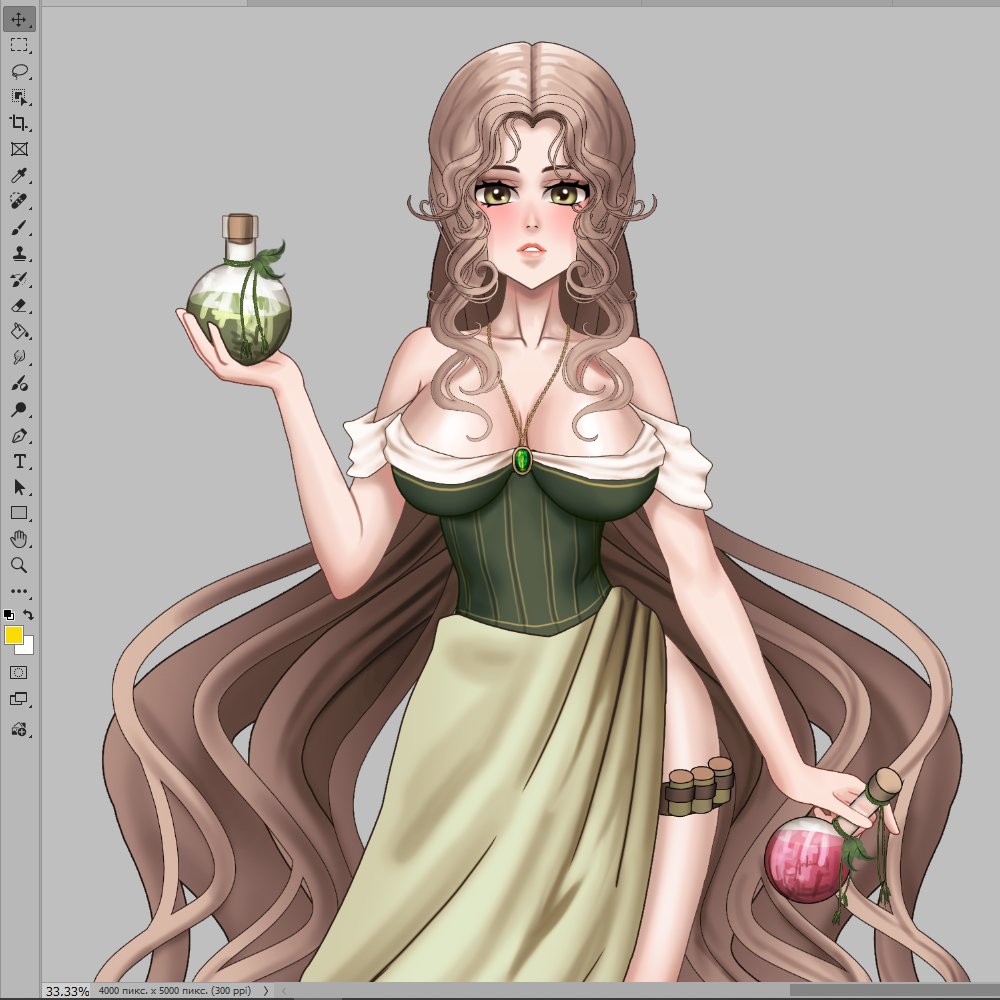
Task: Pick the Dodge tool
Action: click(x=19, y=409)
